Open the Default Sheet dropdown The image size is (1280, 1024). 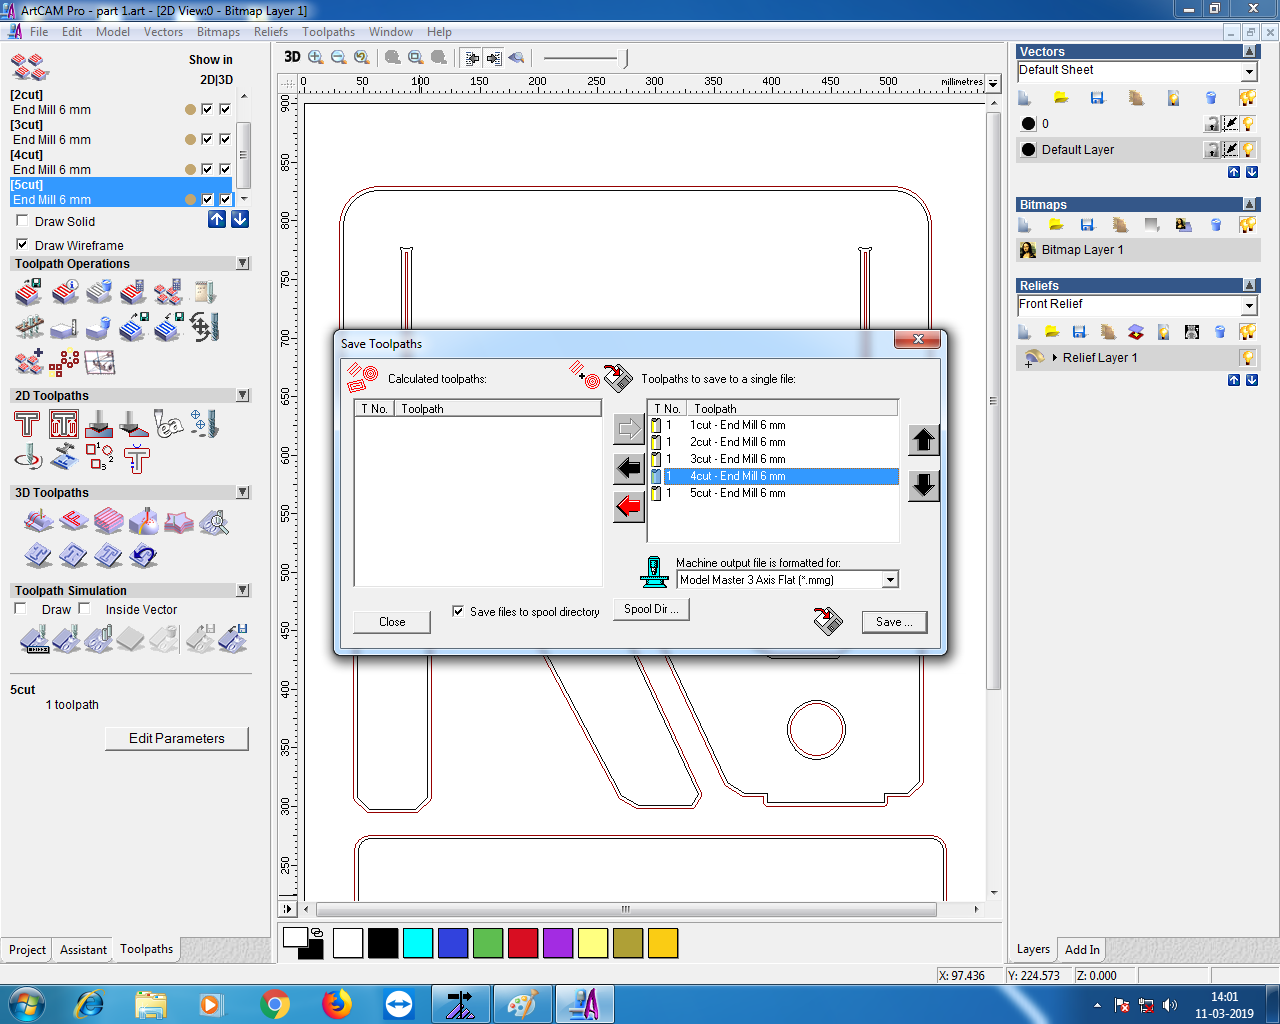tap(1249, 72)
